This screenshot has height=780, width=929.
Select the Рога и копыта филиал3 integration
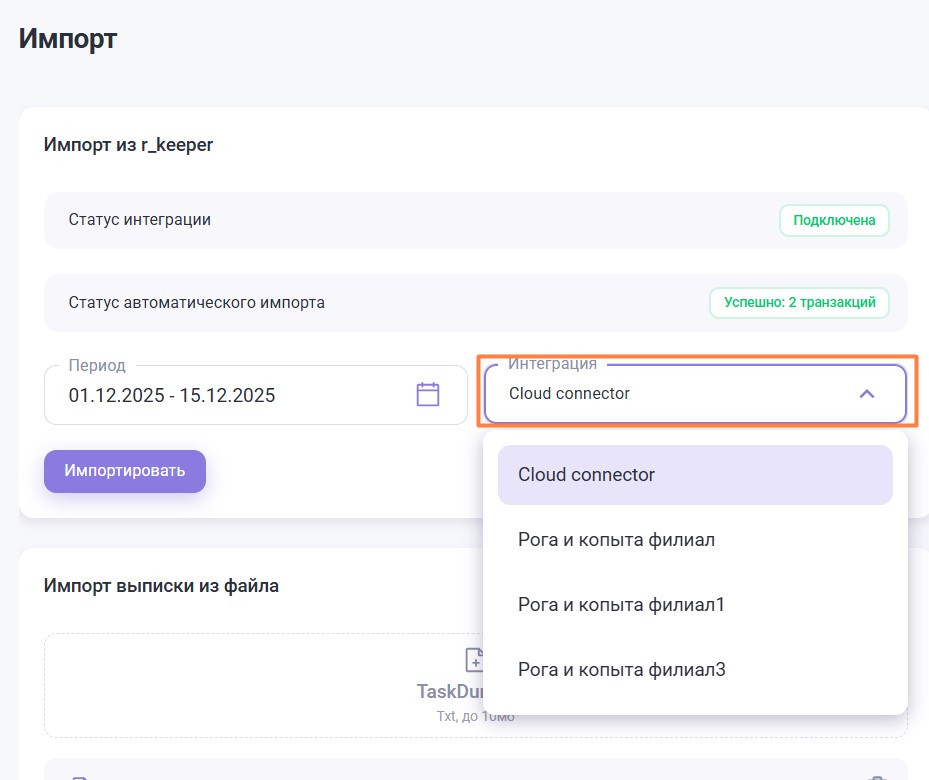pyautogui.click(x=621, y=670)
